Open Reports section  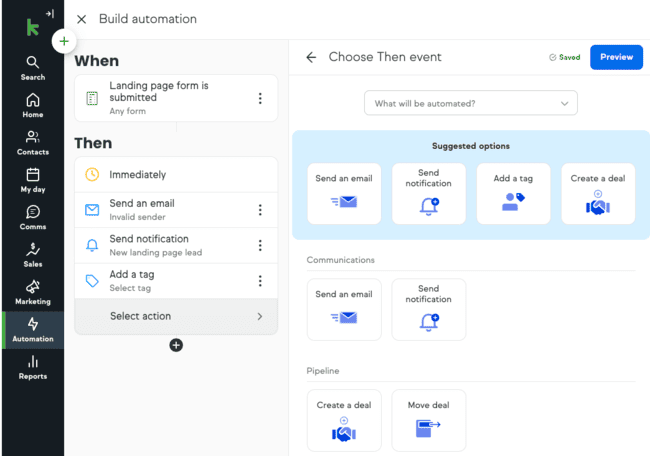33,367
